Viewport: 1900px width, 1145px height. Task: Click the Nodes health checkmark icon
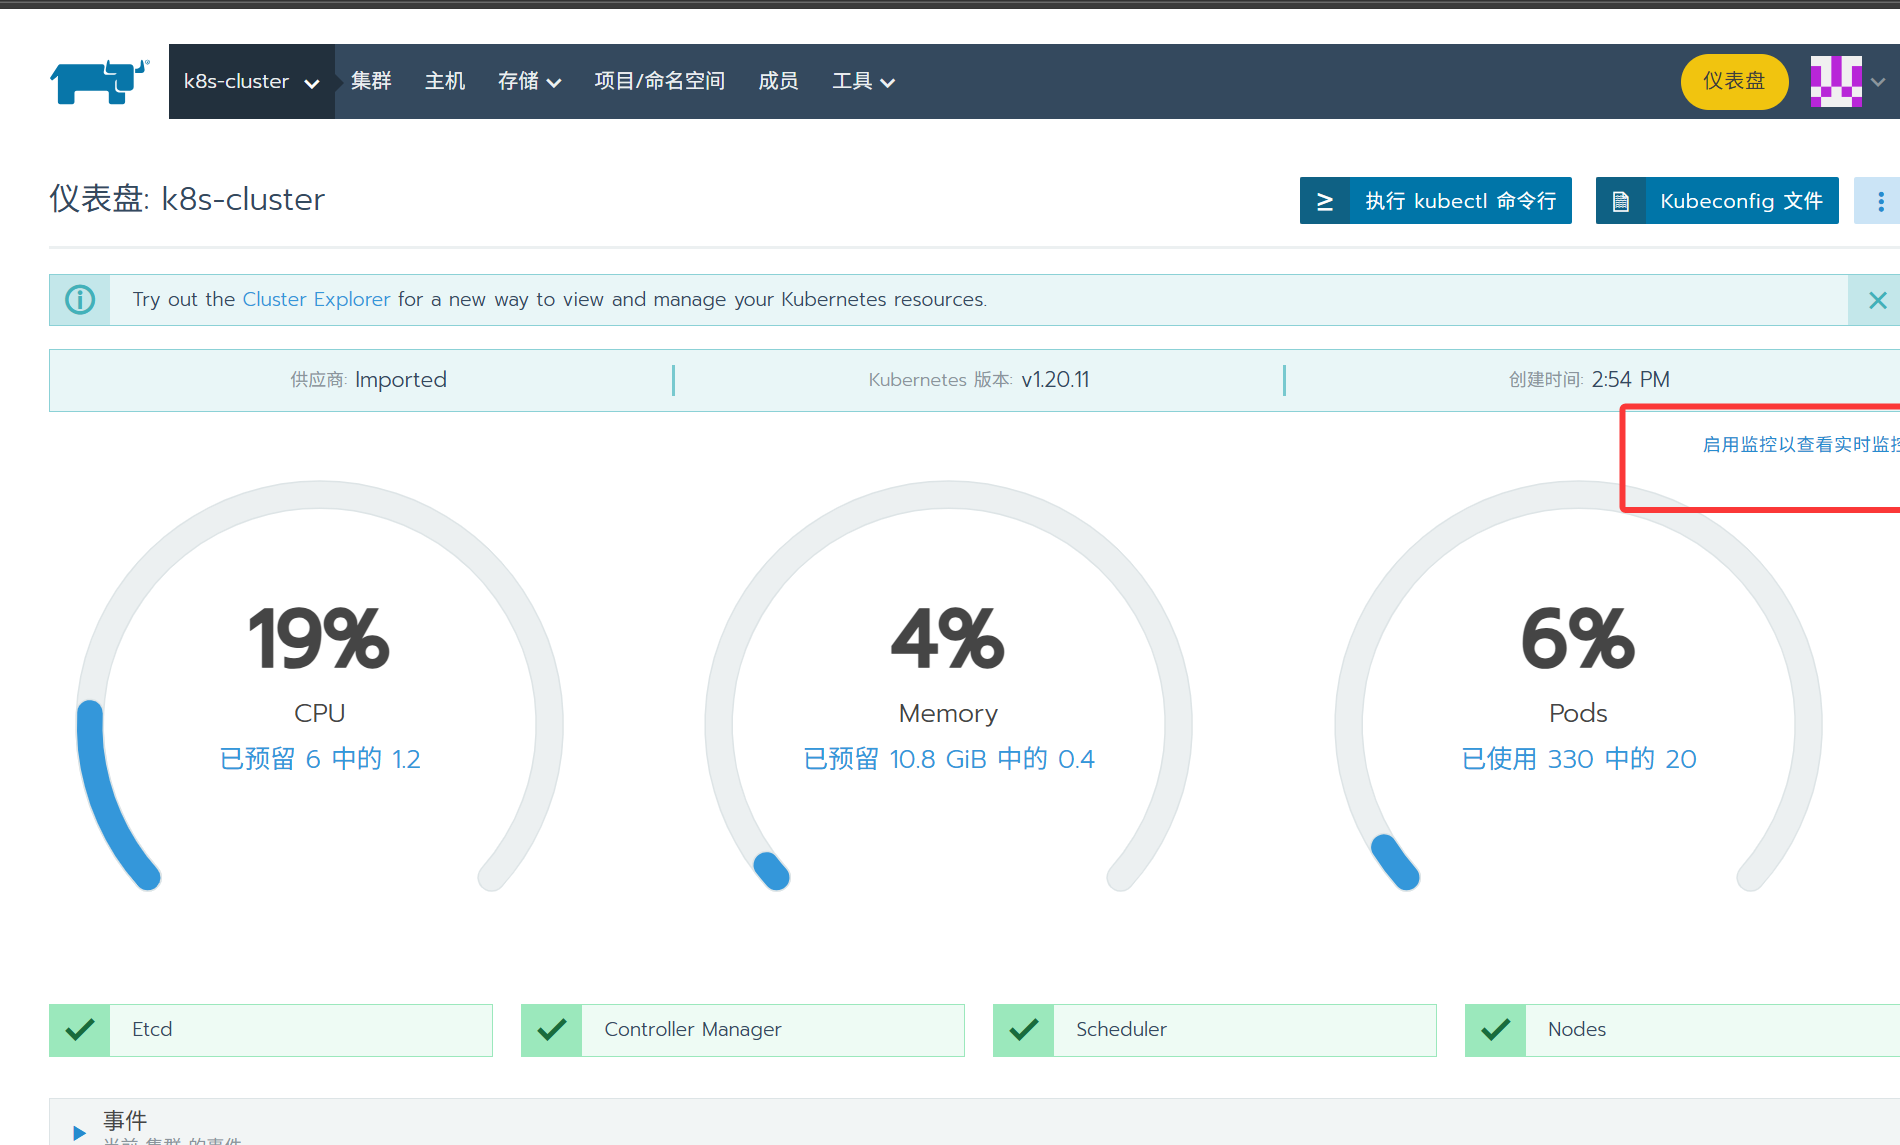tap(1496, 1030)
